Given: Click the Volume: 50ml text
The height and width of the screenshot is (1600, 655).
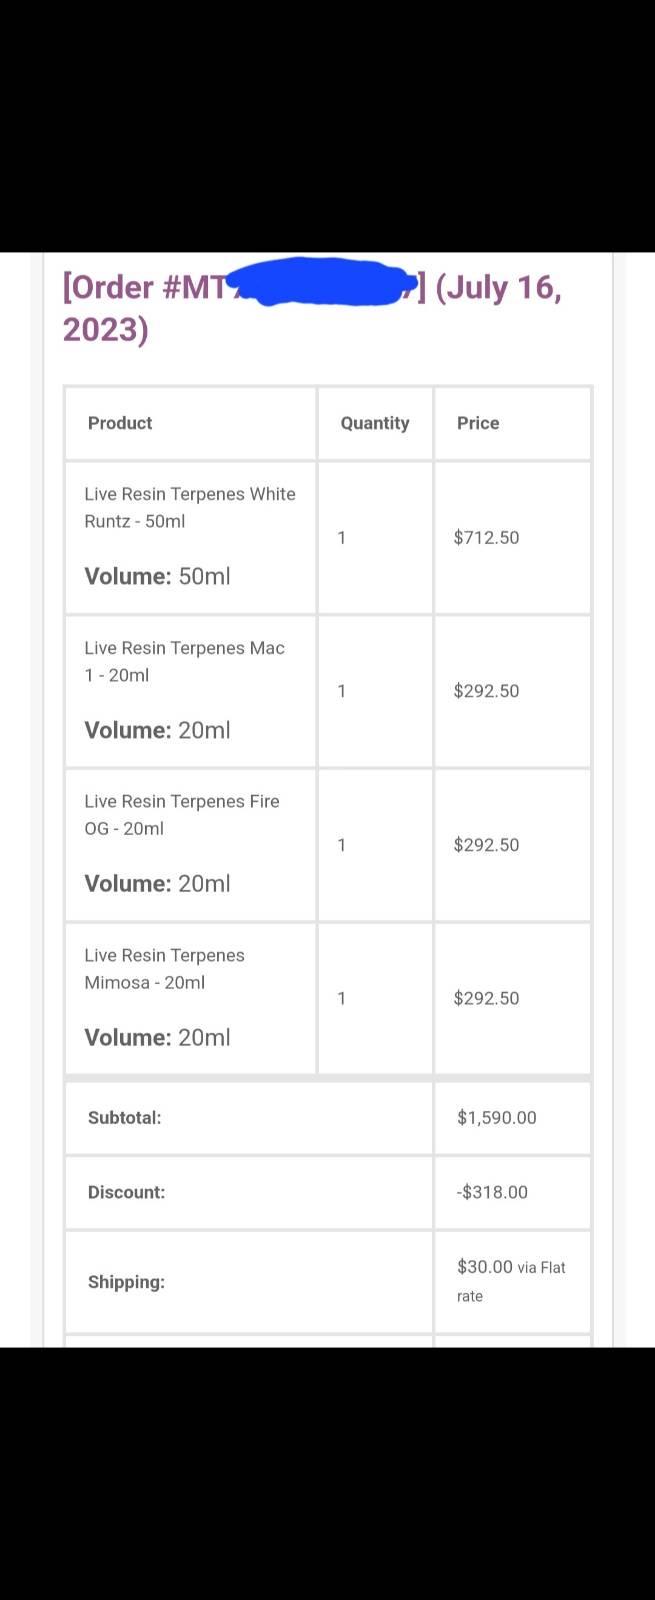Looking at the screenshot, I should (x=157, y=576).
